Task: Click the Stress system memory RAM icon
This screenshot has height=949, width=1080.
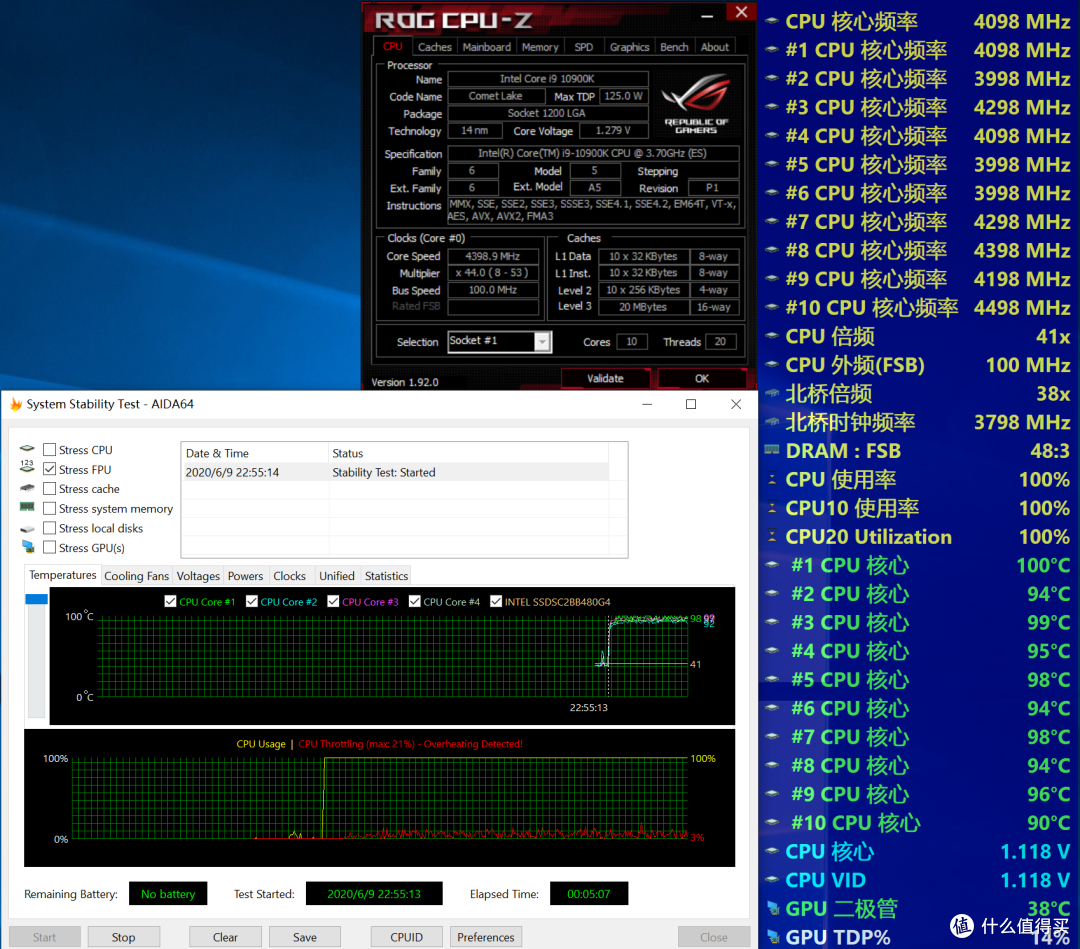Action: (x=27, y=507)
